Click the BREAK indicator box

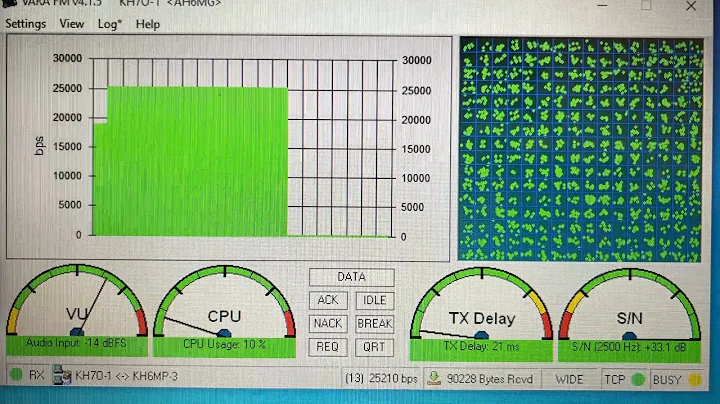coord(374,323)
